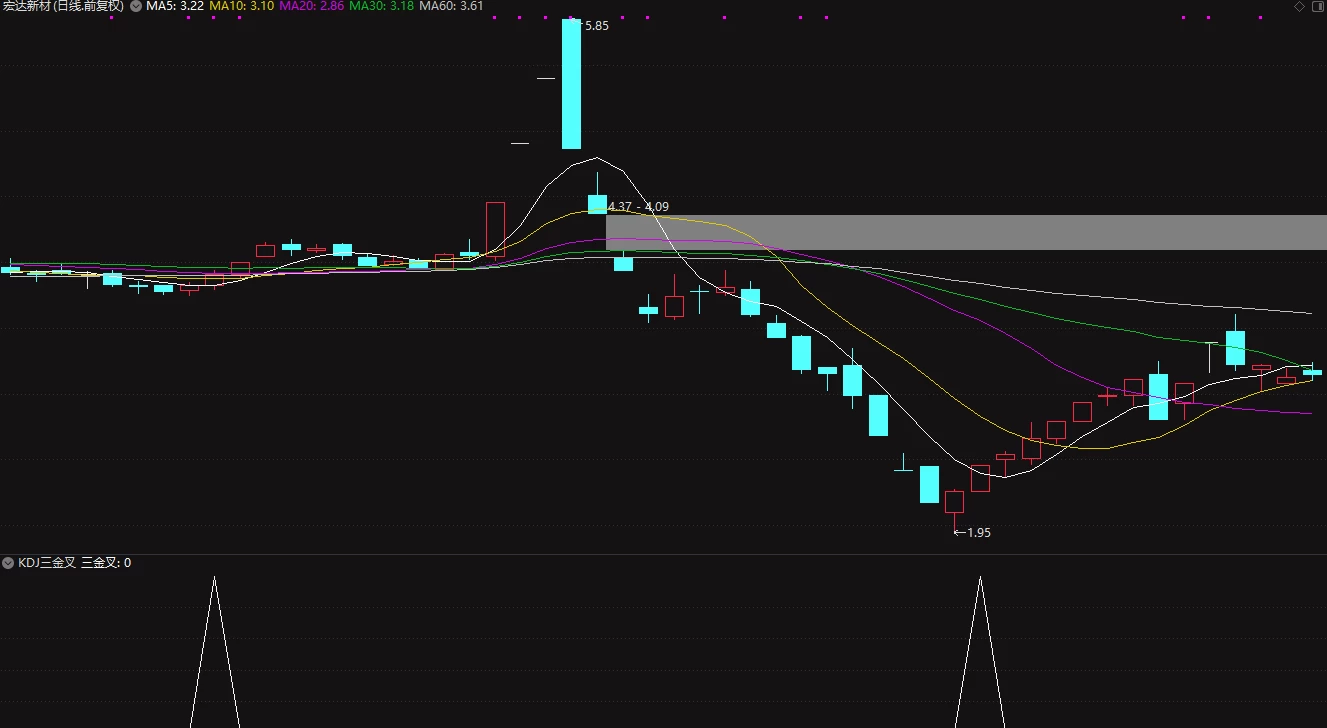Select the KDJ三金叉 indicator name
The image size is (1327, 728).
(x=47, y=563)
